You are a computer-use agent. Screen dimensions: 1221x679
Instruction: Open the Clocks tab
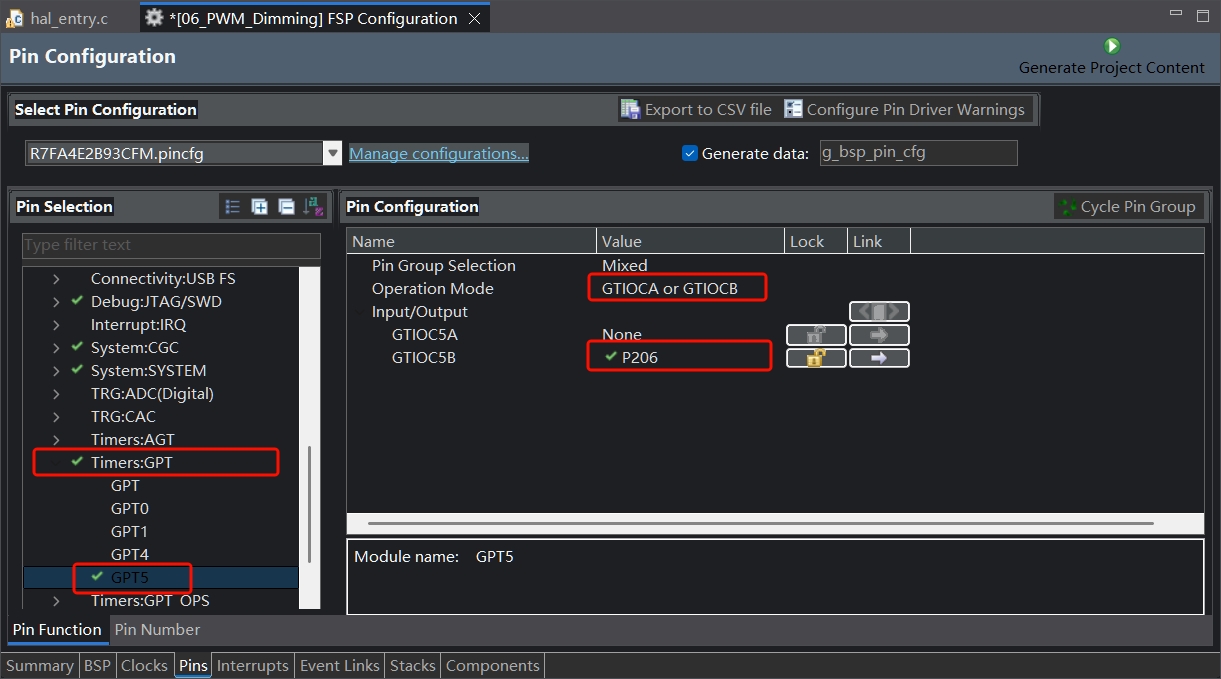144,666
